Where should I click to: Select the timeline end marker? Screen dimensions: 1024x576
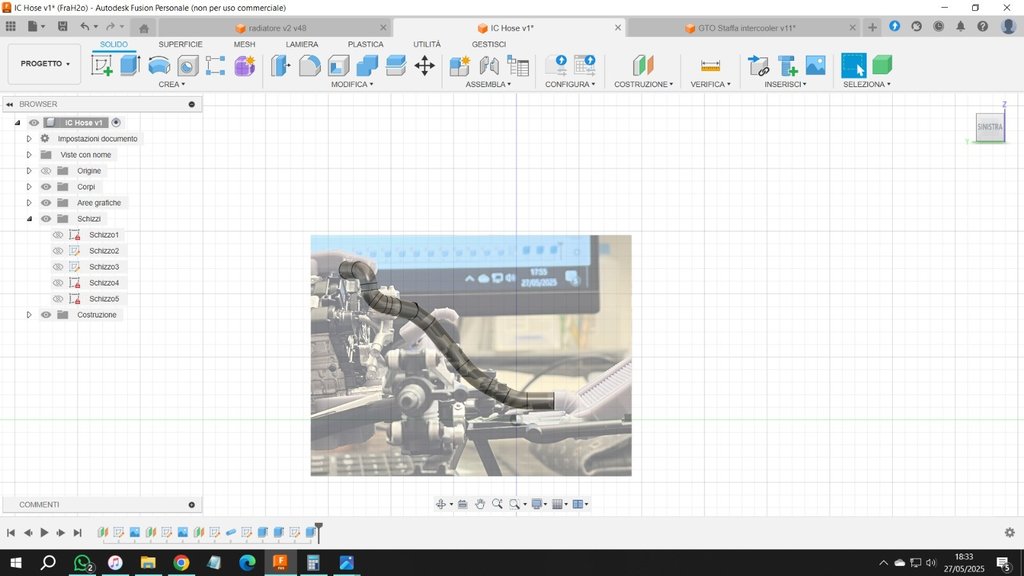point(319,532)
